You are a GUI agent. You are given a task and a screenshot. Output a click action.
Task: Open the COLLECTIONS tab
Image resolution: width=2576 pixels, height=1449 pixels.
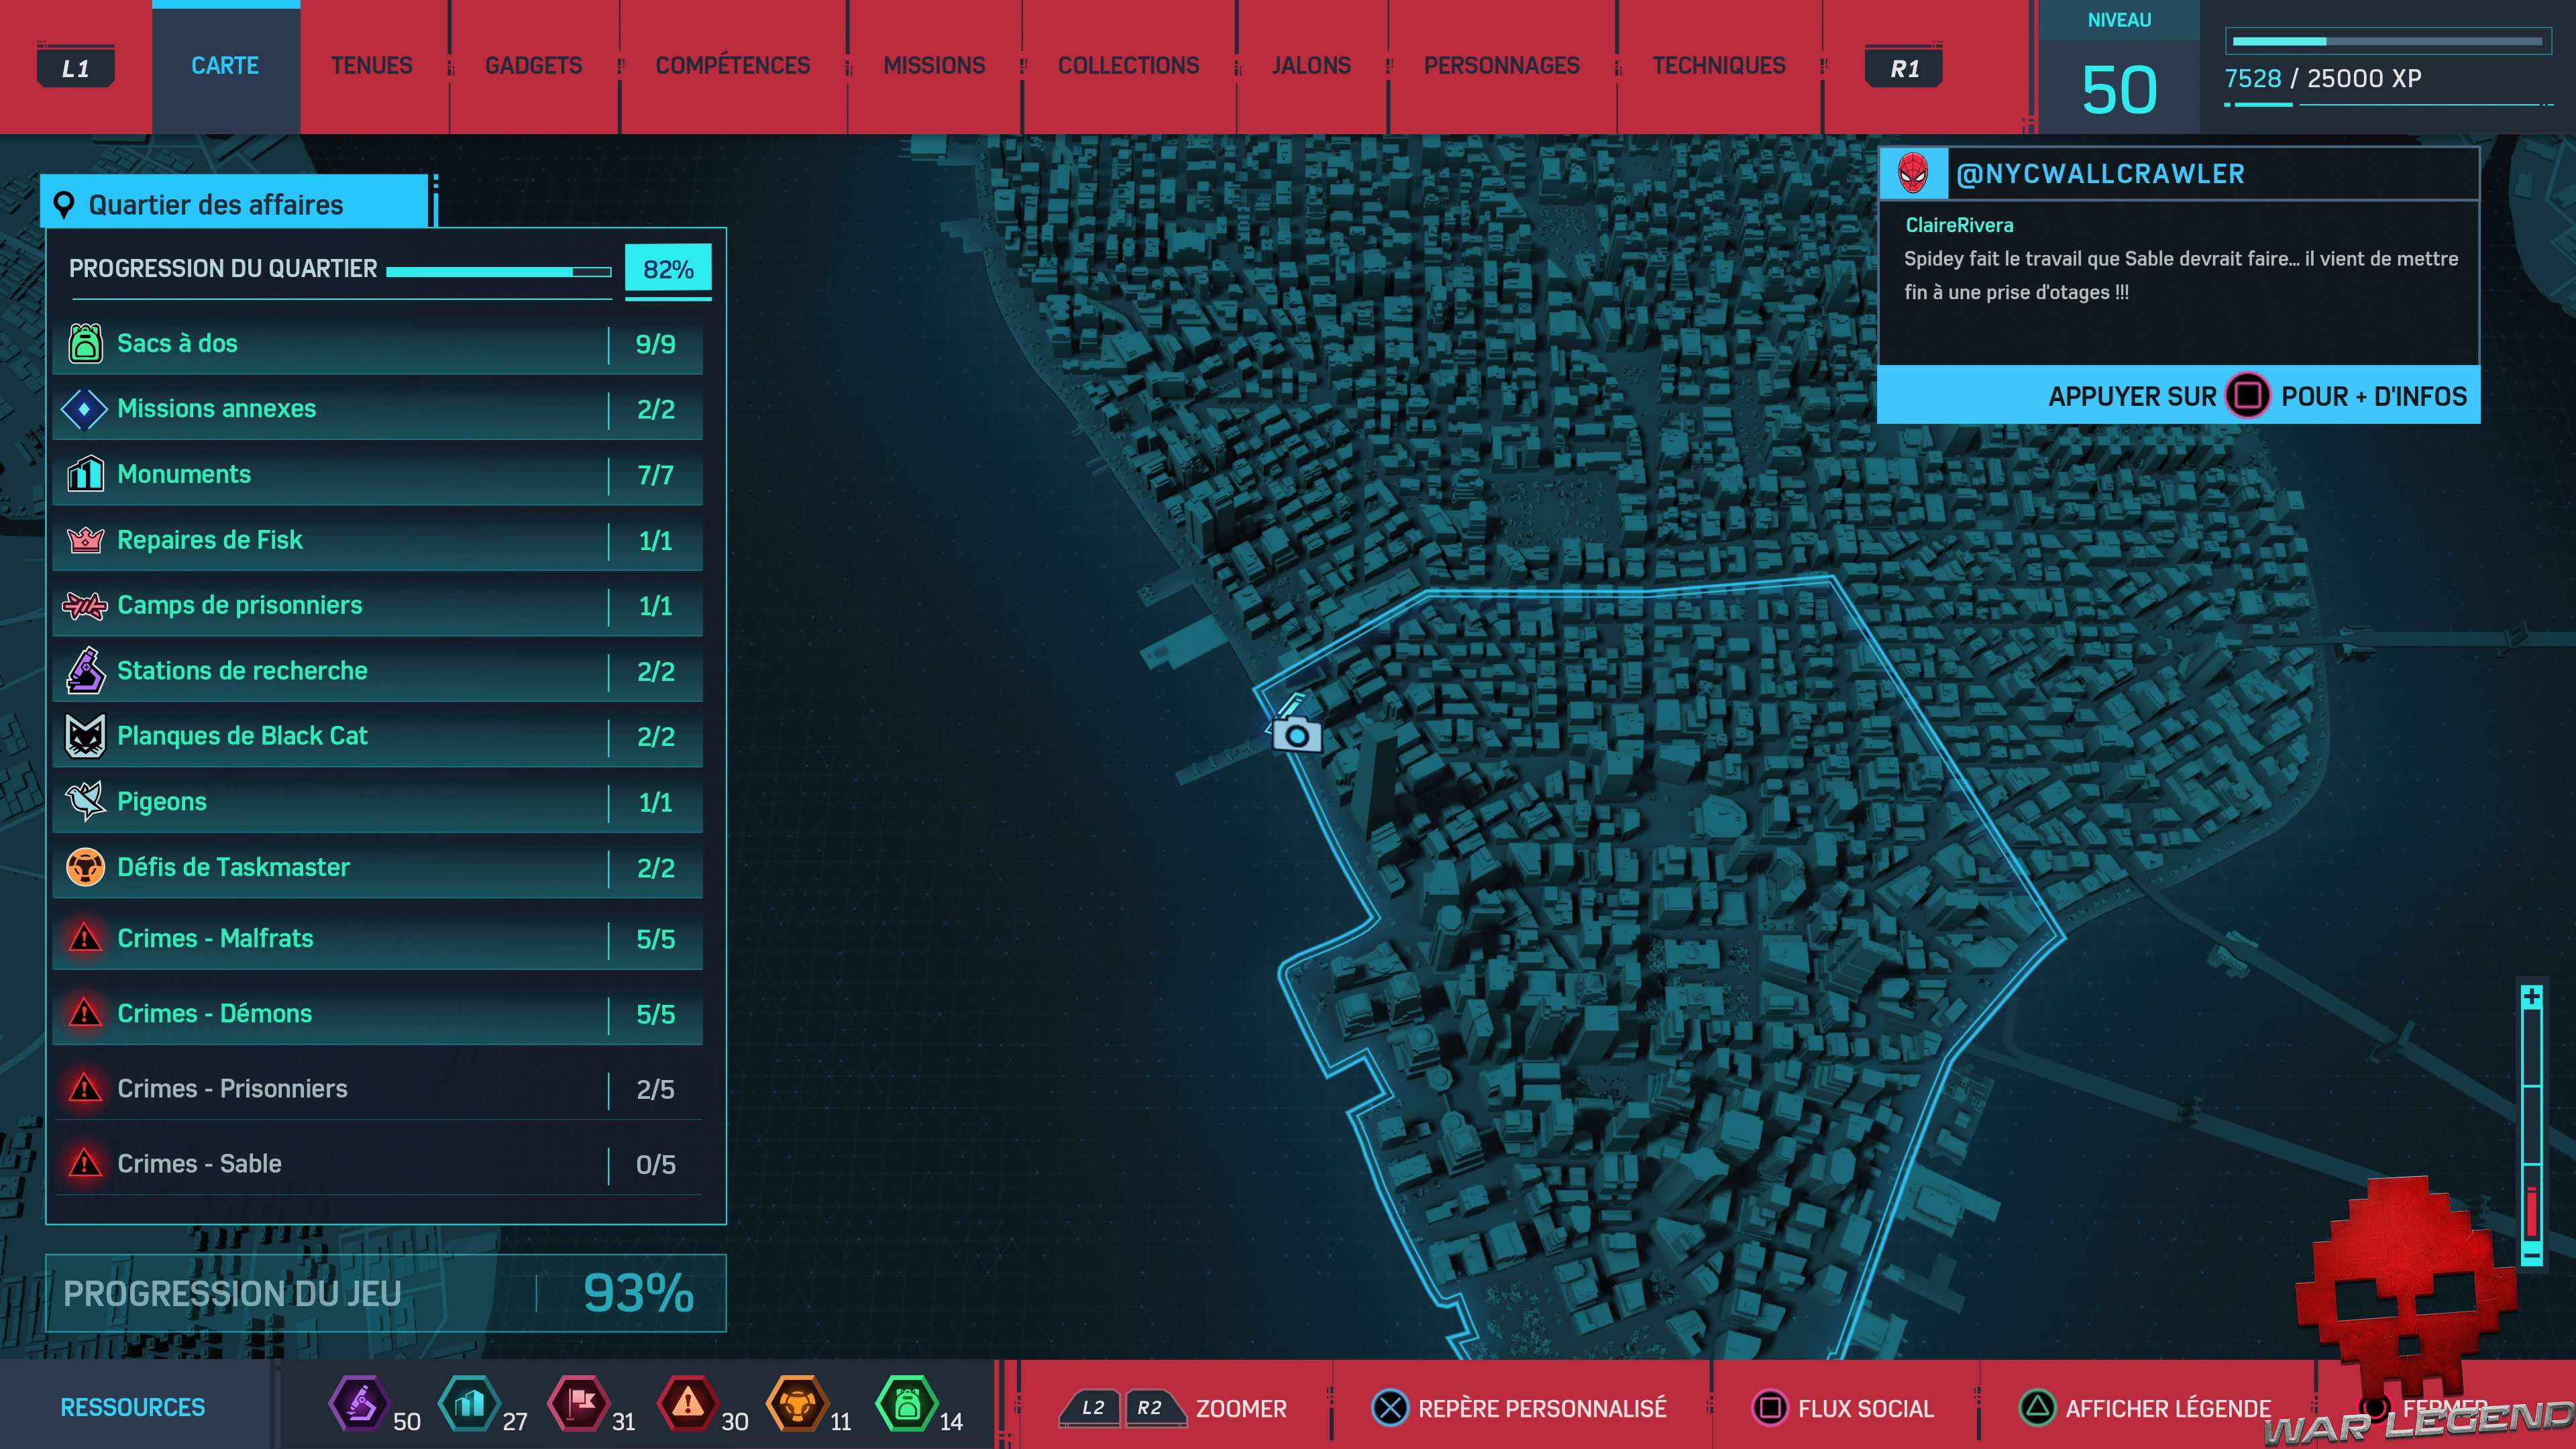click(1128, 66)
